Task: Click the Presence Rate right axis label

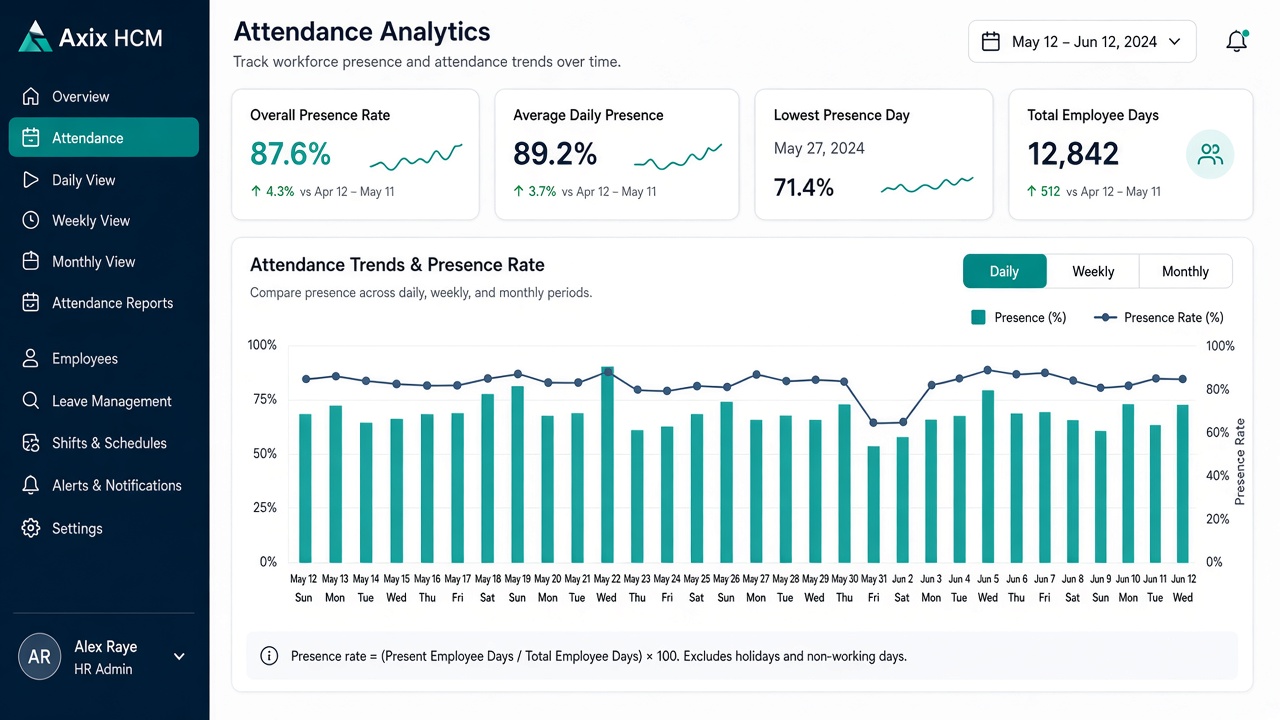Action: (x=1240, y=461)
